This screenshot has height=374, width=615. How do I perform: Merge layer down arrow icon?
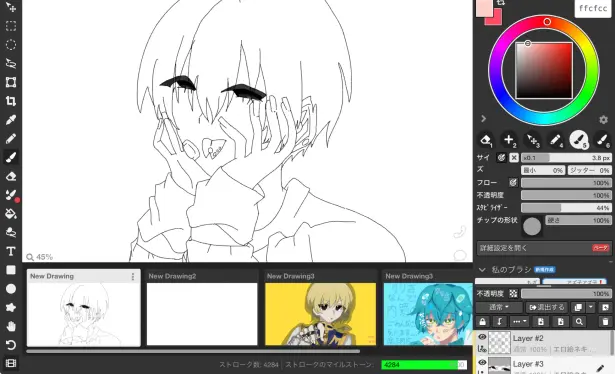(499, 322)
